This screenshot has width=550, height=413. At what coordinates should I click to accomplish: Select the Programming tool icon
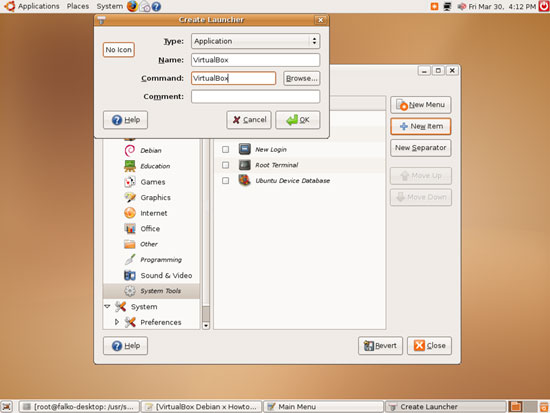pos(130,260)
